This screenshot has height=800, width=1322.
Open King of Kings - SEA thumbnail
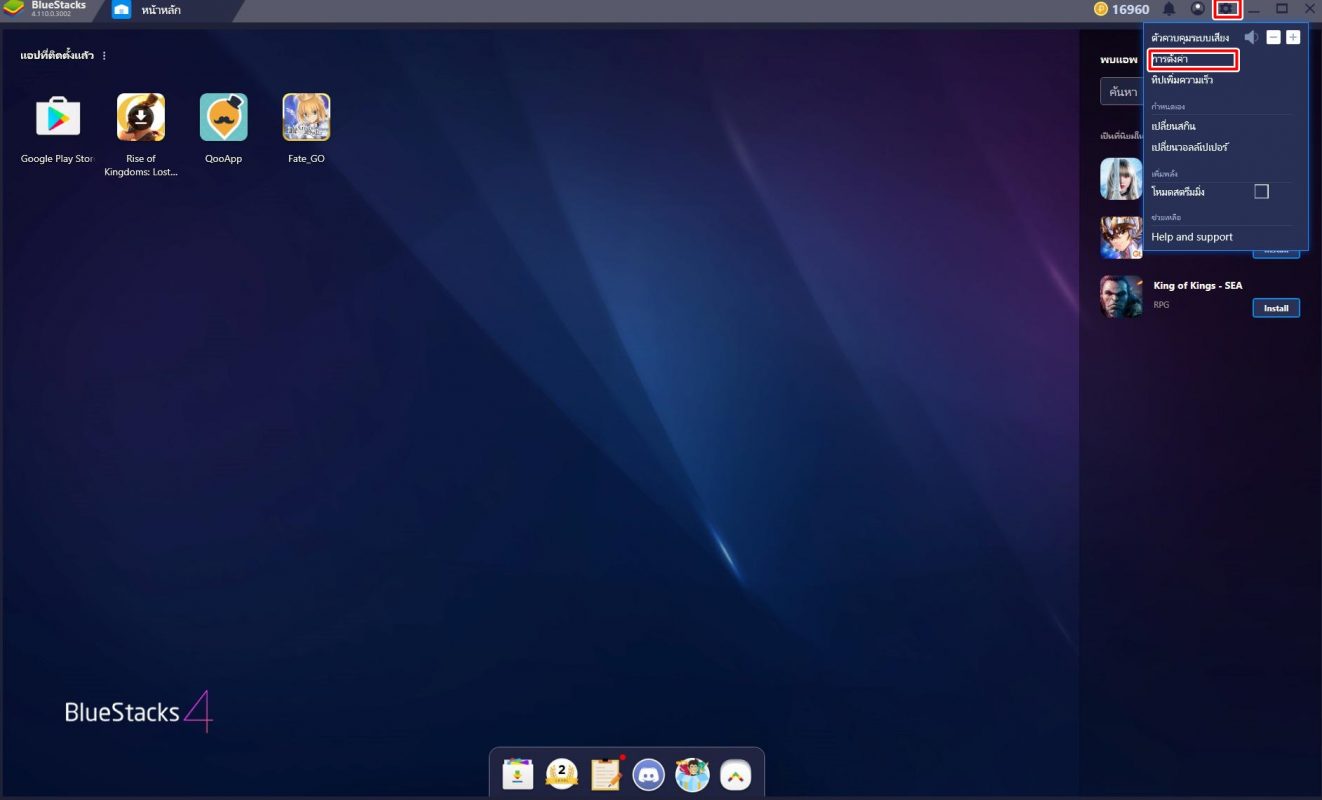(x=1121, y=296)
